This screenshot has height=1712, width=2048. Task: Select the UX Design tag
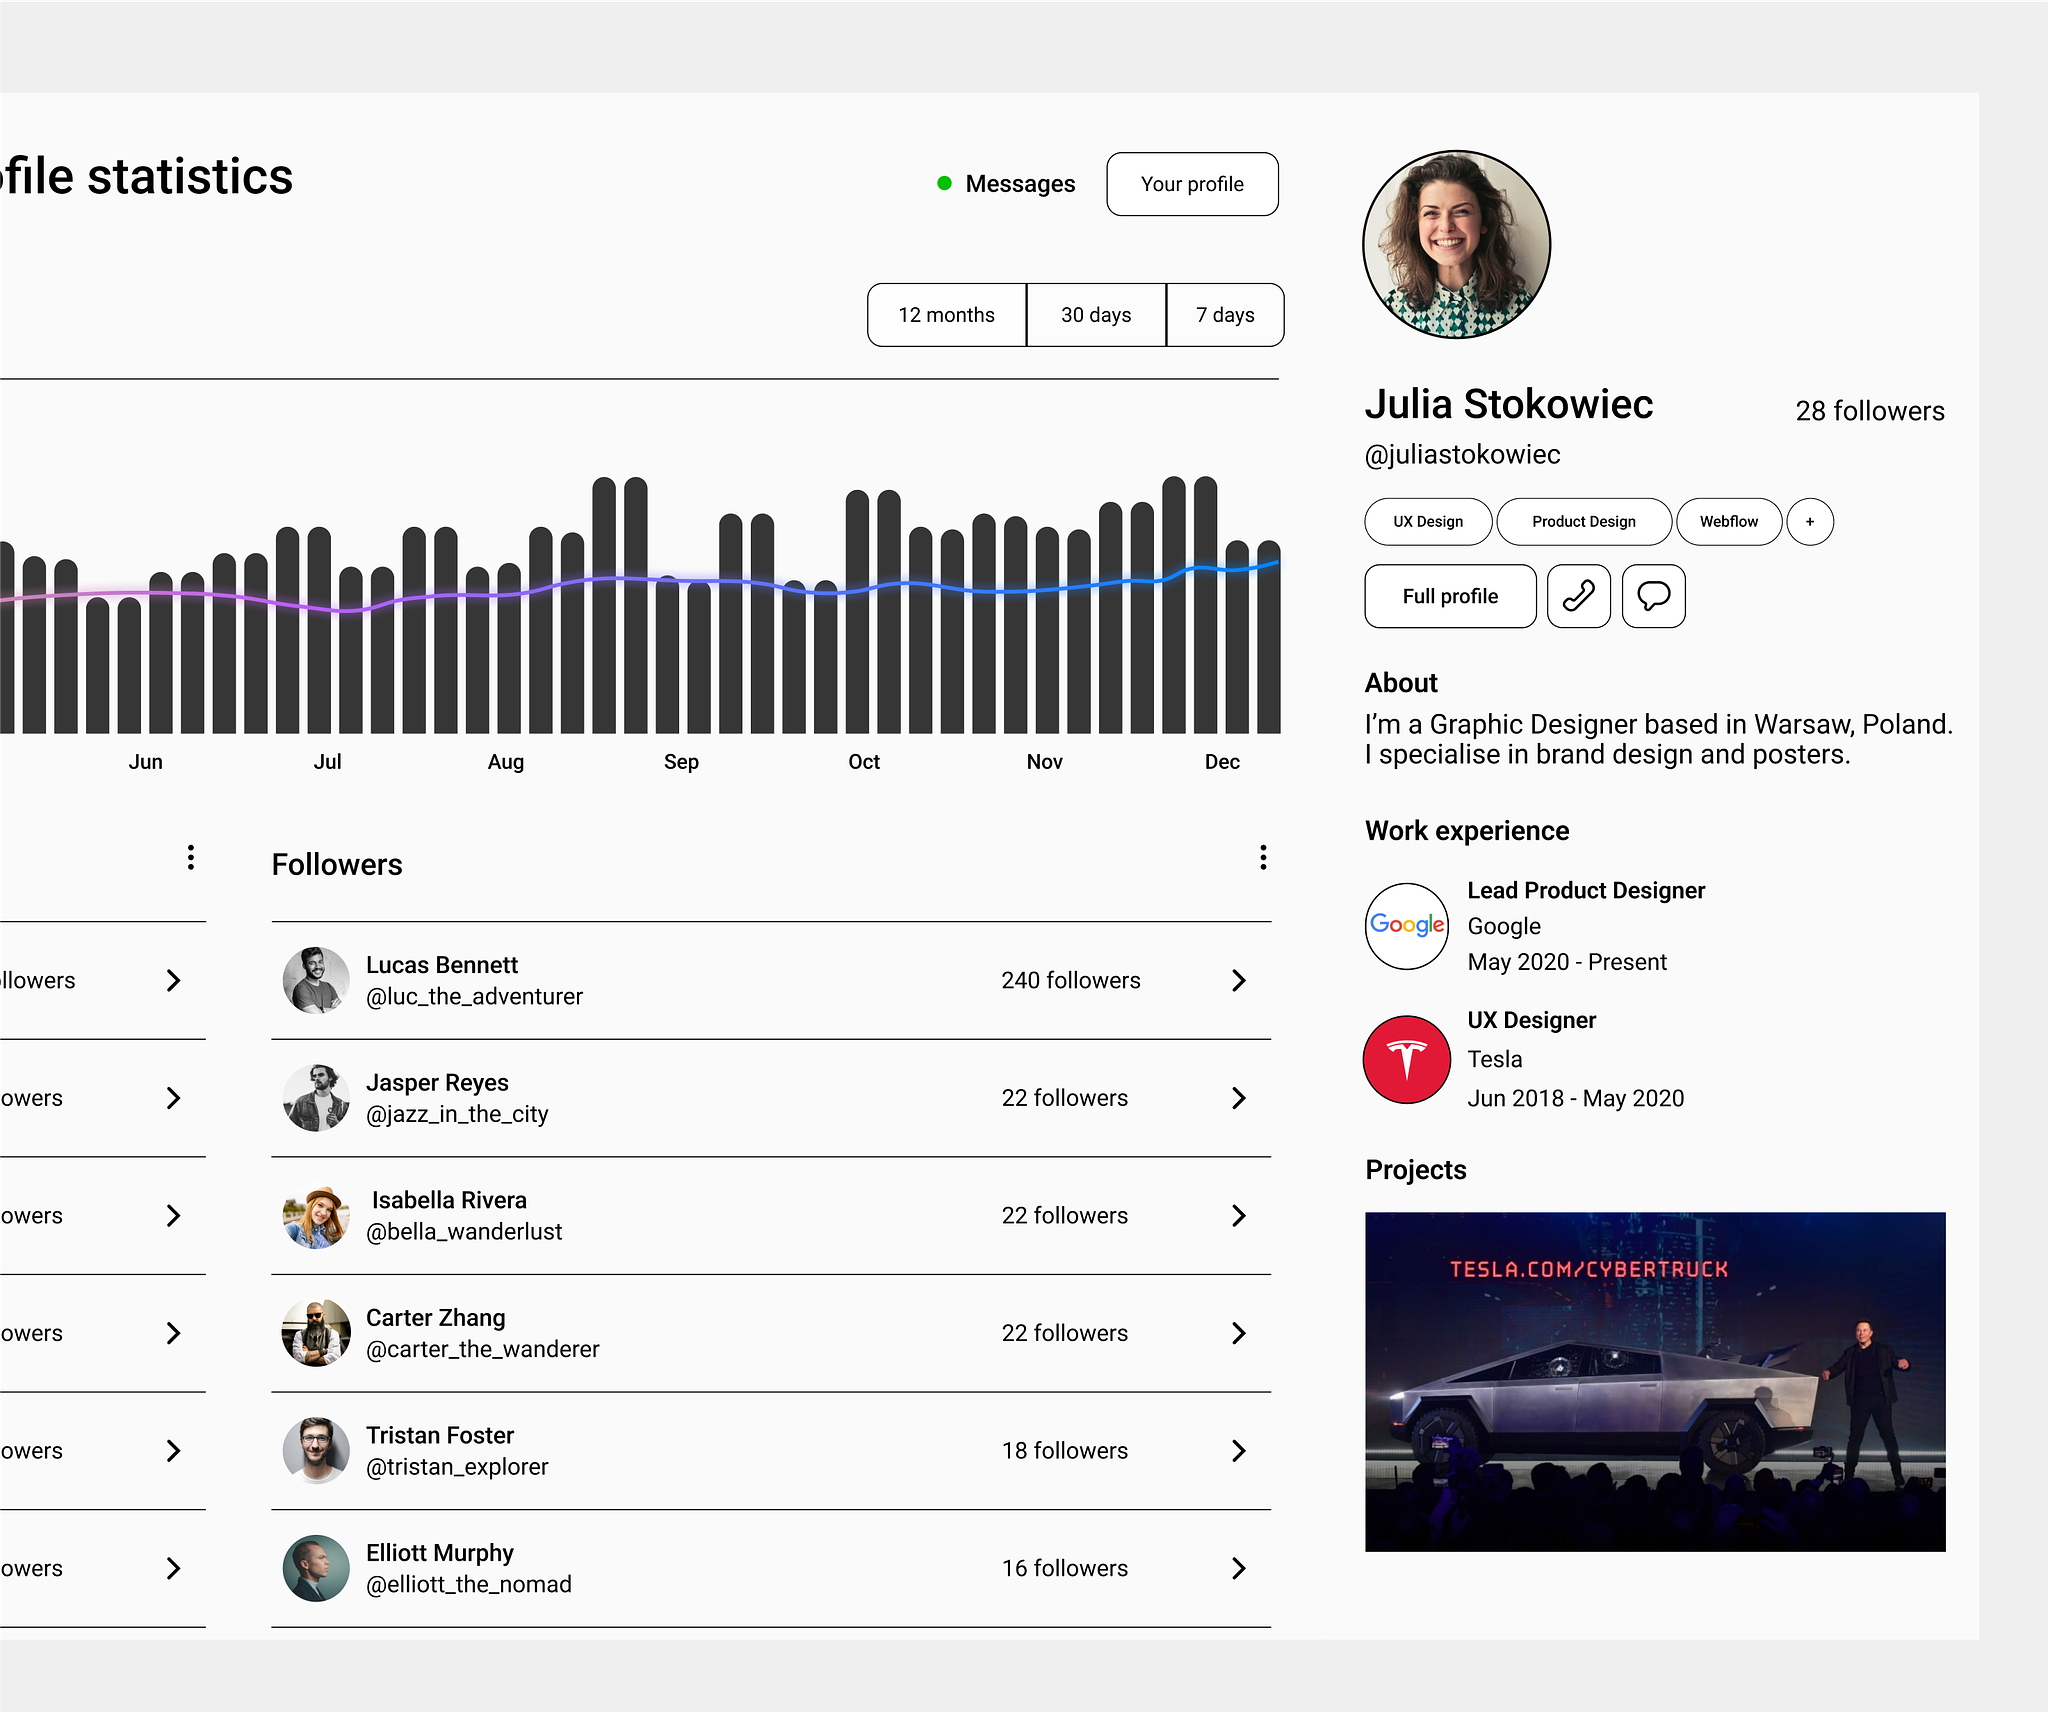(1428, 522)
